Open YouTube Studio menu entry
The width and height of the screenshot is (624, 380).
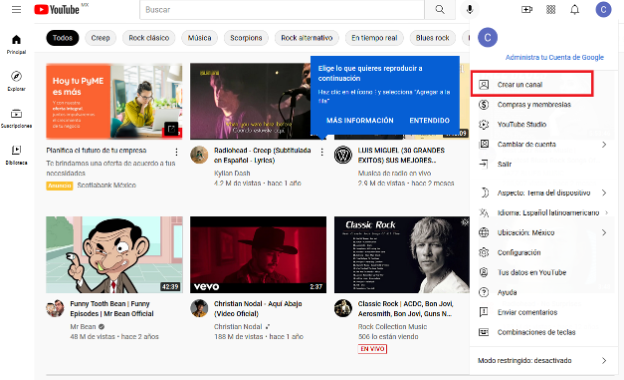[544, 124]
